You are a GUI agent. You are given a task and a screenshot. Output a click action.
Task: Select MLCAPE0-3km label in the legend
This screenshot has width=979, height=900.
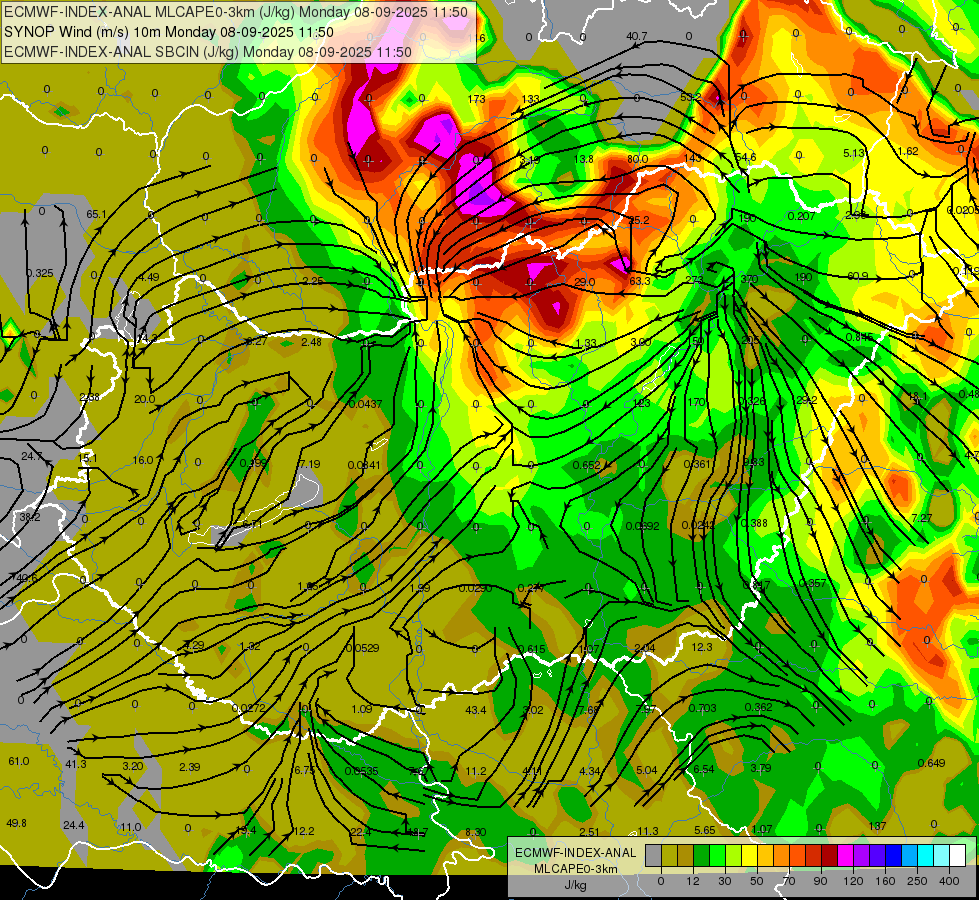click(x=575, y=869)
